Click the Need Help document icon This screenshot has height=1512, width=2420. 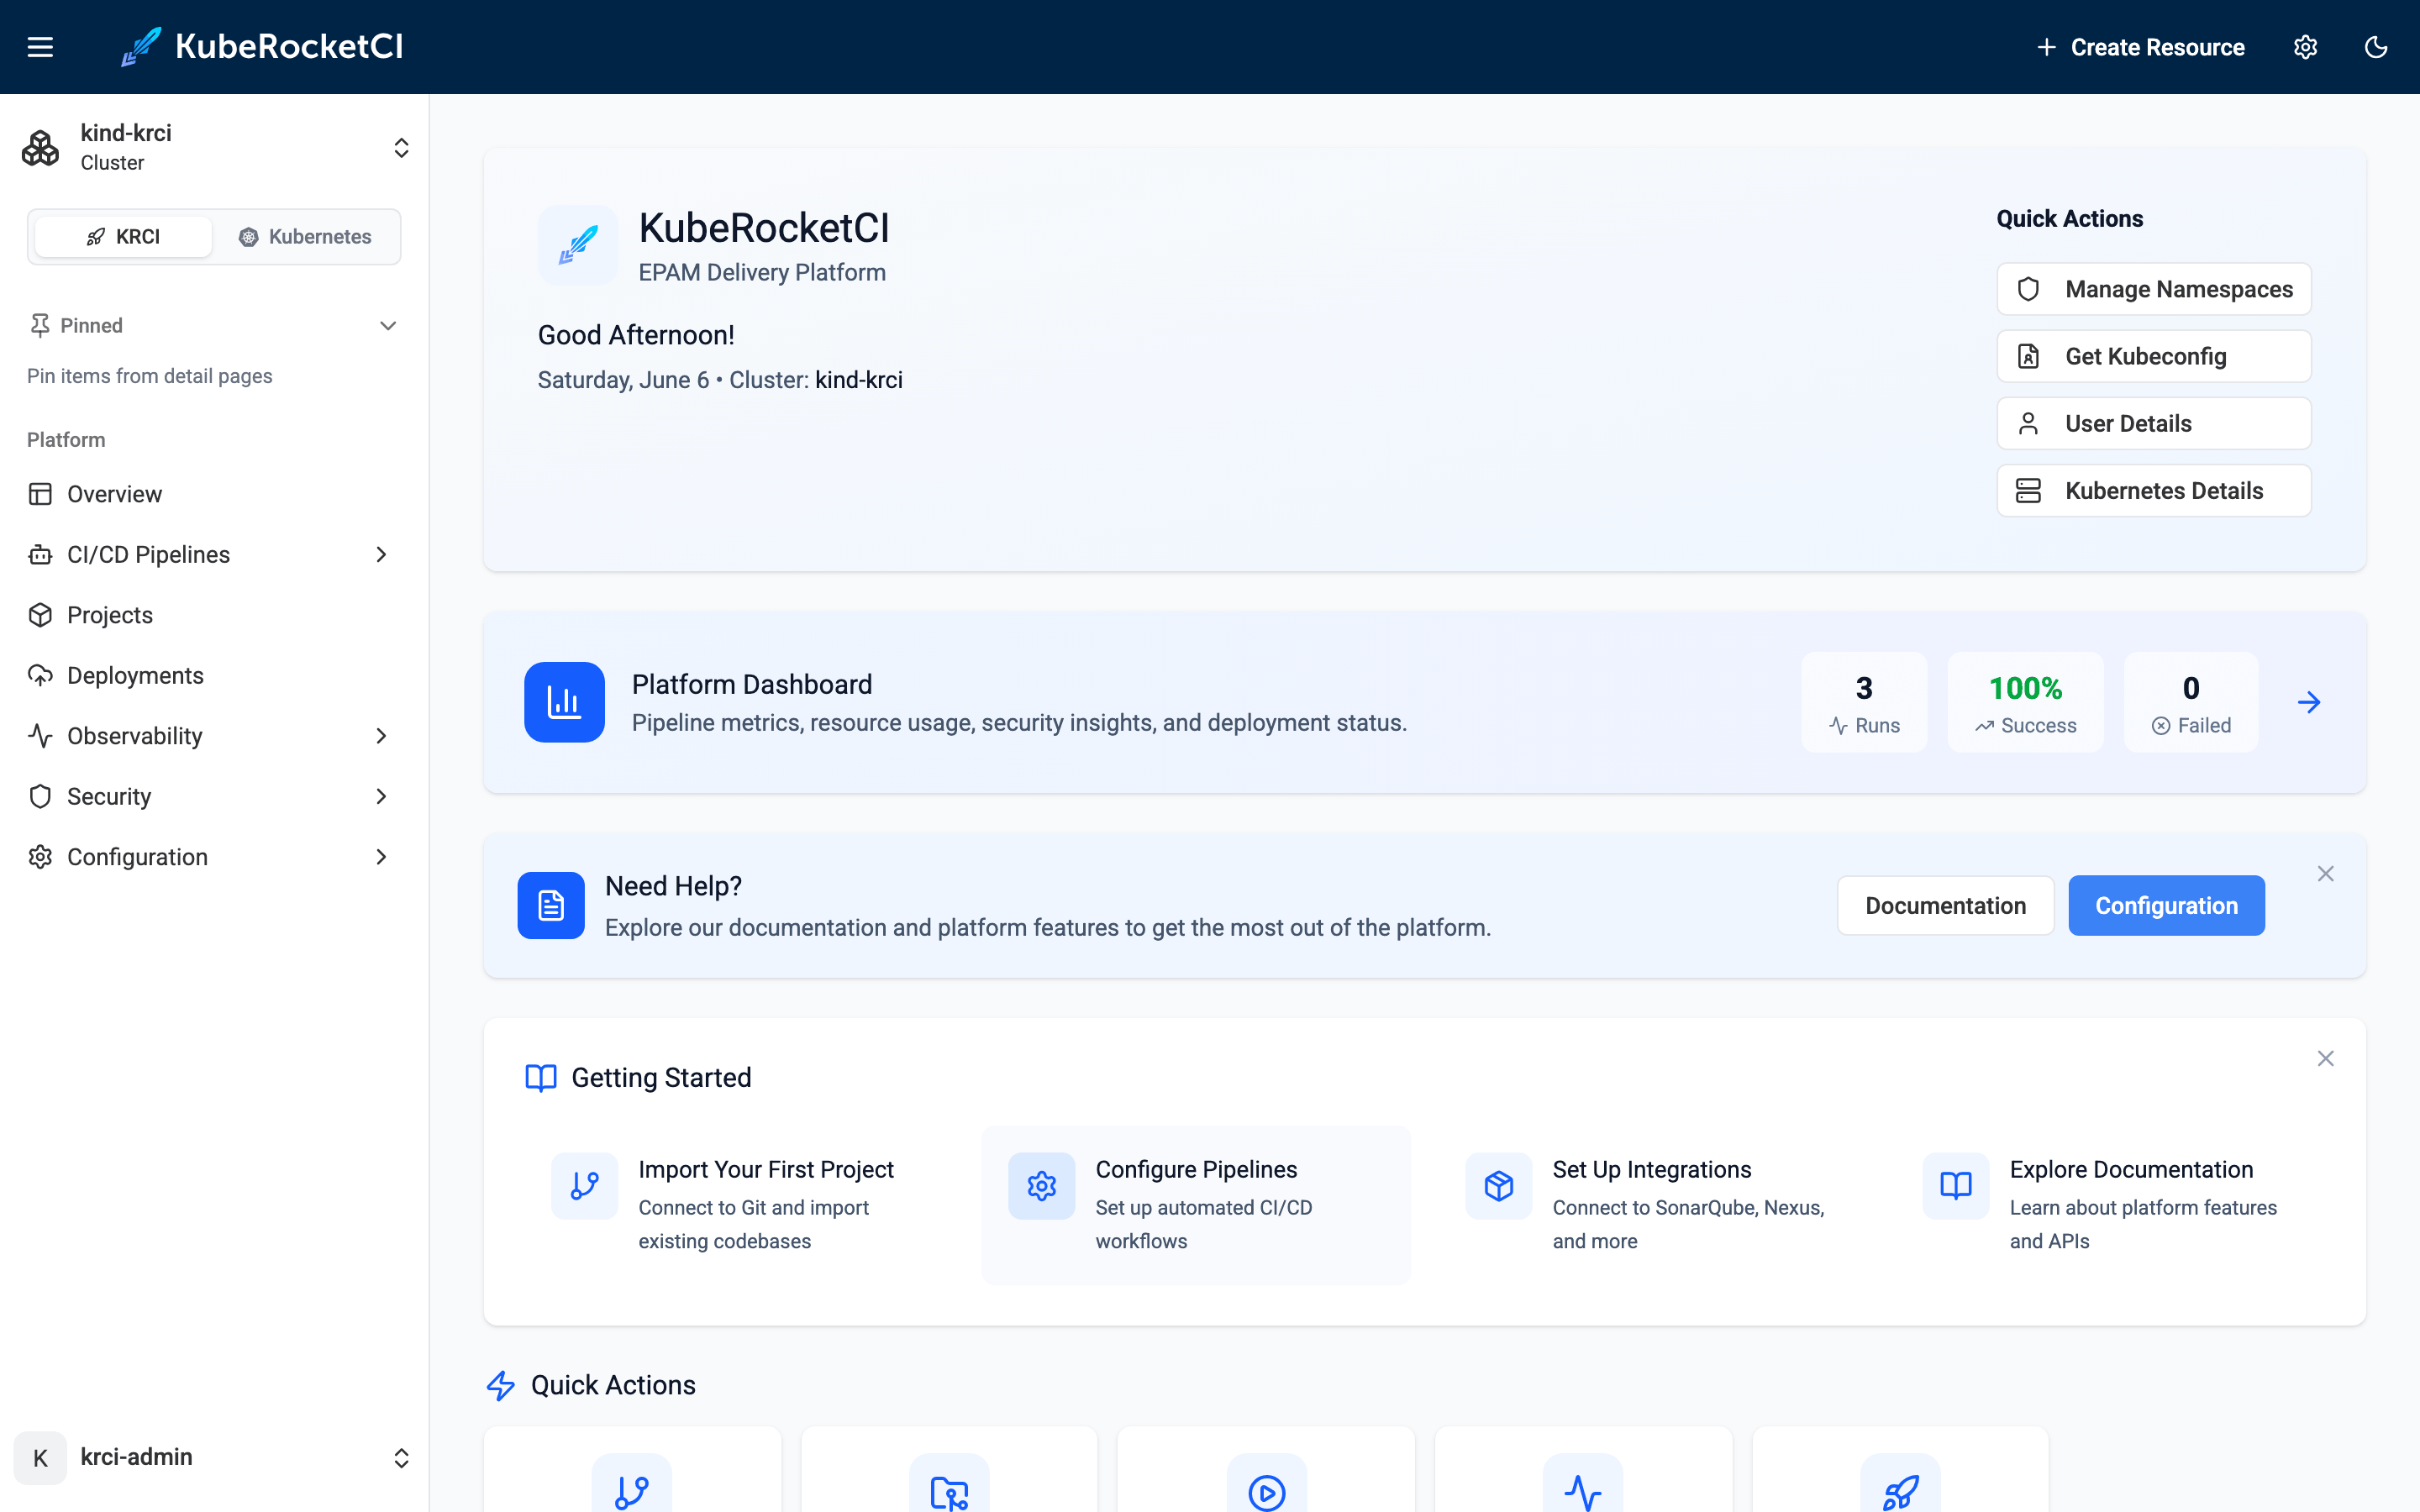[x=551, y=905]
